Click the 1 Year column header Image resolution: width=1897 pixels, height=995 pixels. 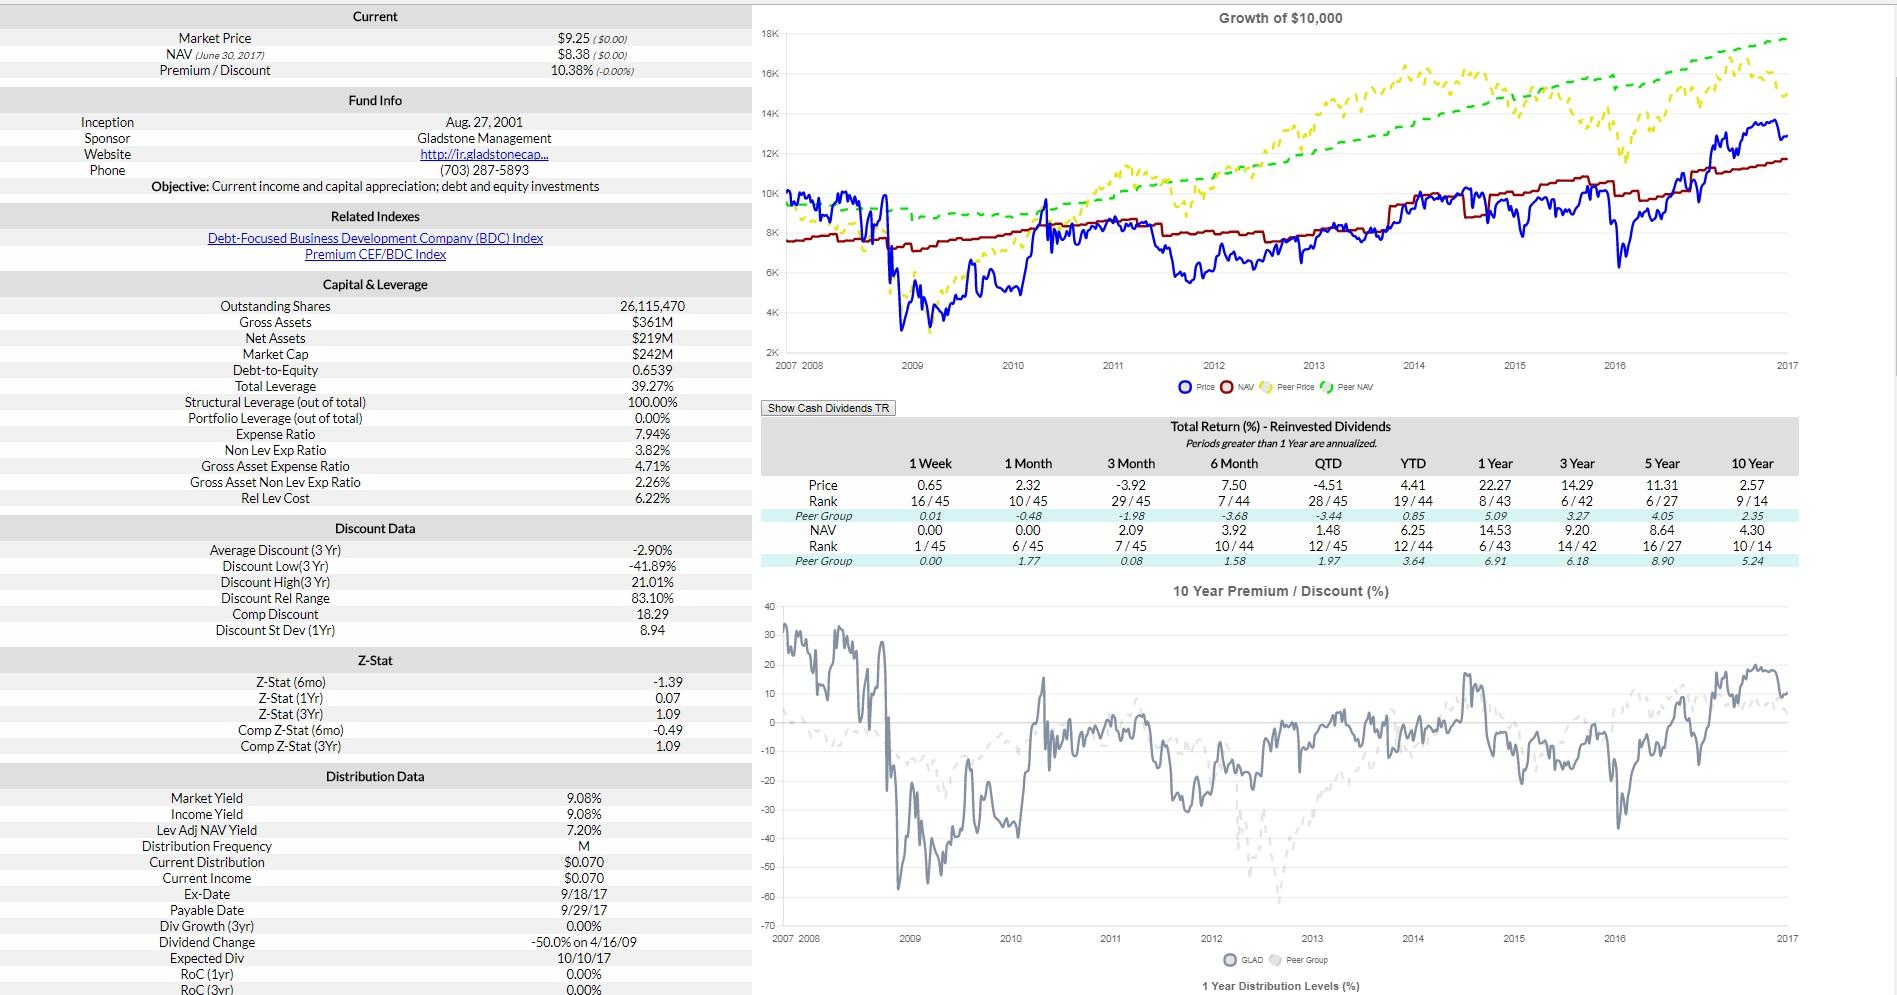(x=1497, y=463)
